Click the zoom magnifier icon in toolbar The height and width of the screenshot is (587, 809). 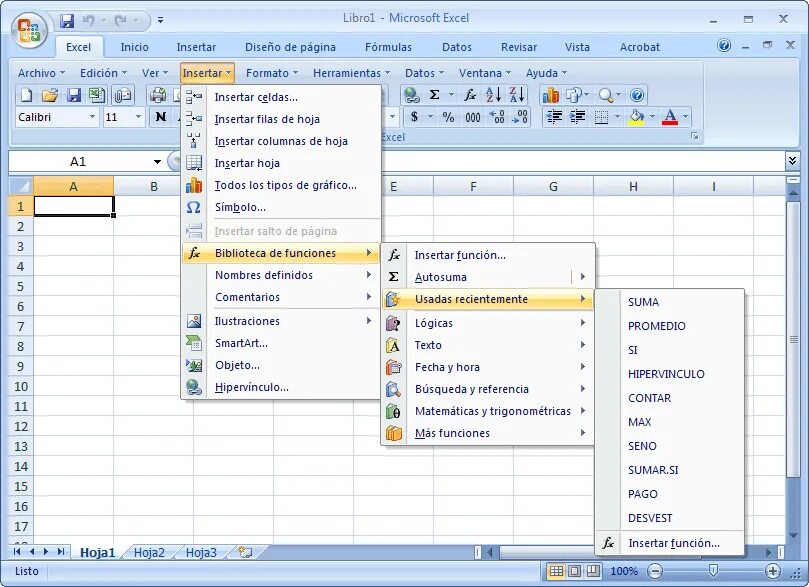pyautogui.click(x=605, y=95)
